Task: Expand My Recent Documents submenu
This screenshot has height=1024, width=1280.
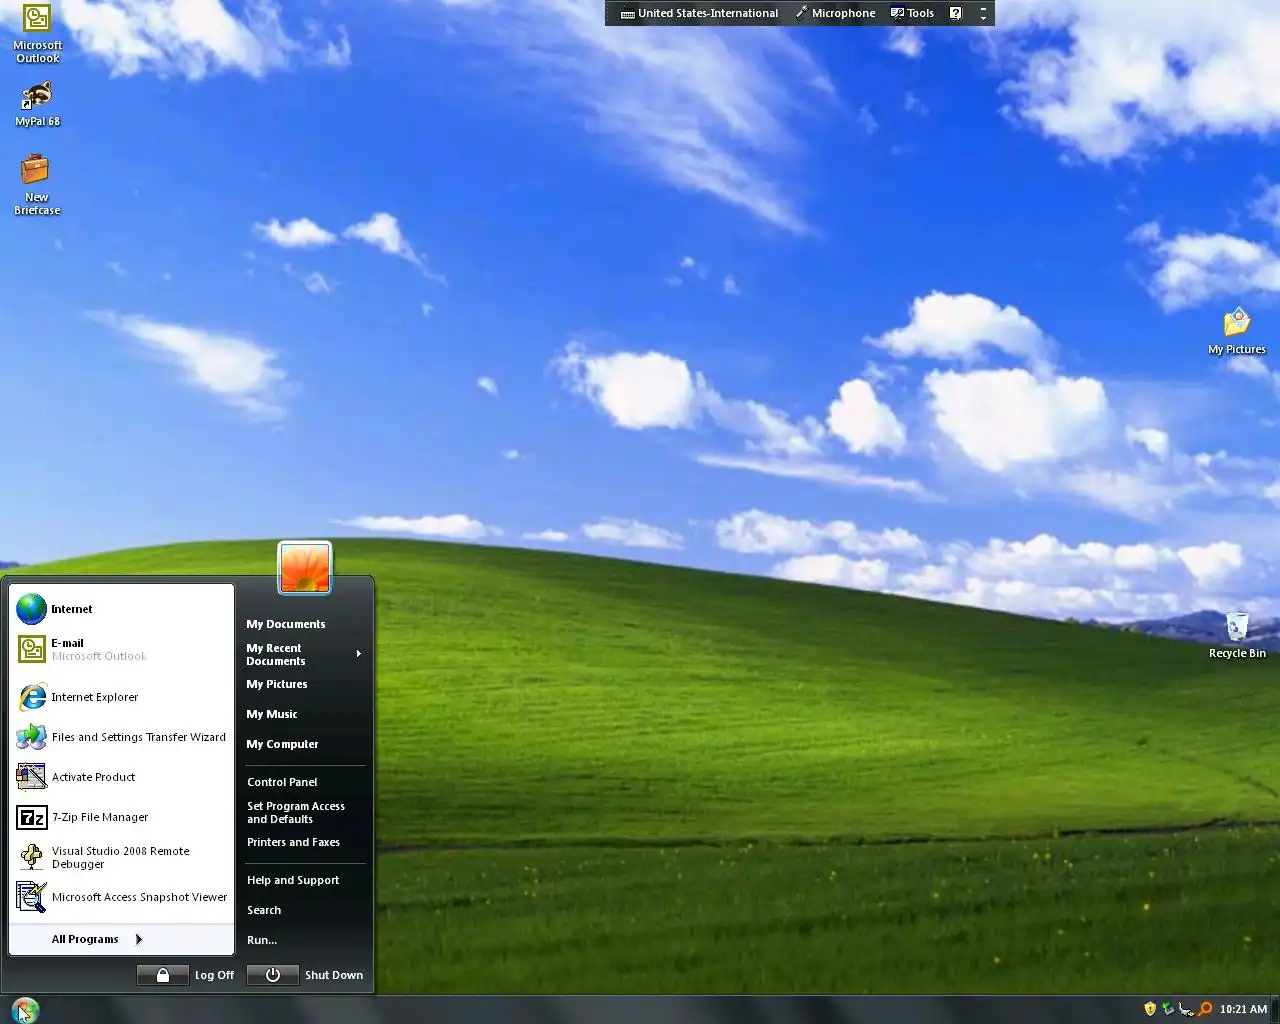Action: pos(304,654)
